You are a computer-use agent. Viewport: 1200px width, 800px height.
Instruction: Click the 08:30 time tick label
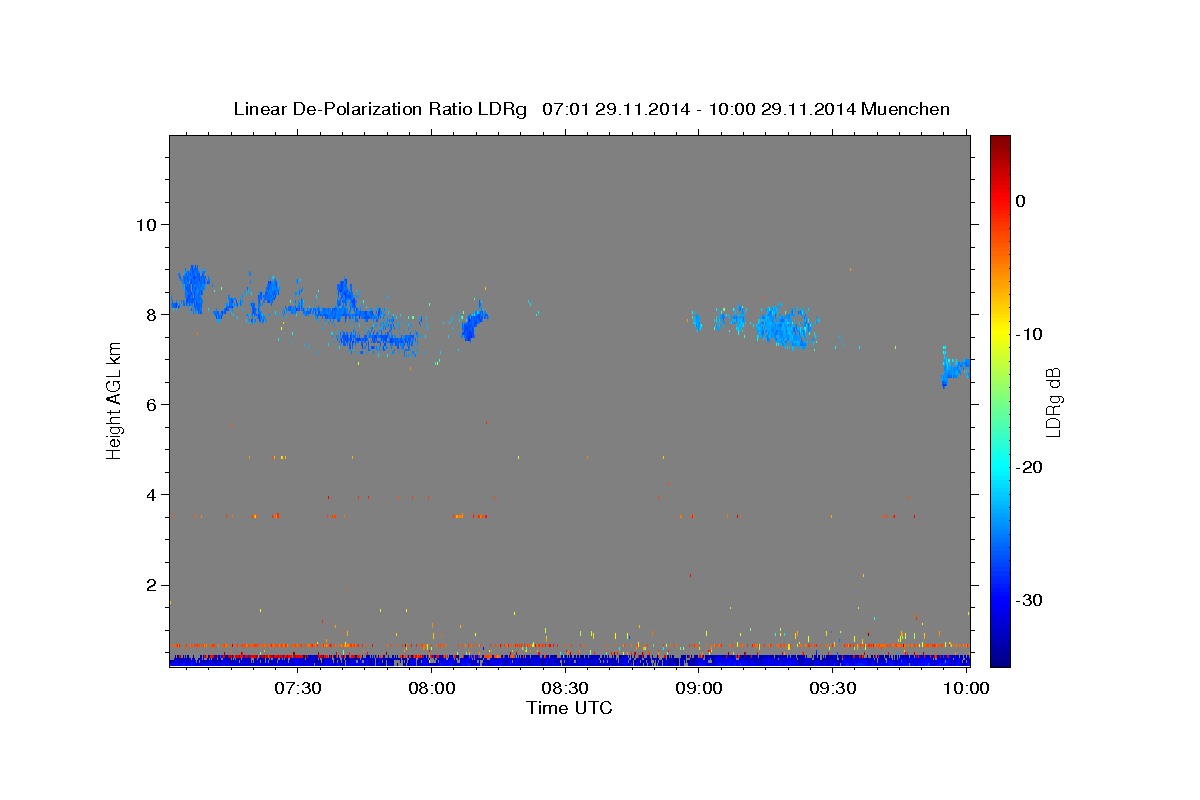pos(565,688)
